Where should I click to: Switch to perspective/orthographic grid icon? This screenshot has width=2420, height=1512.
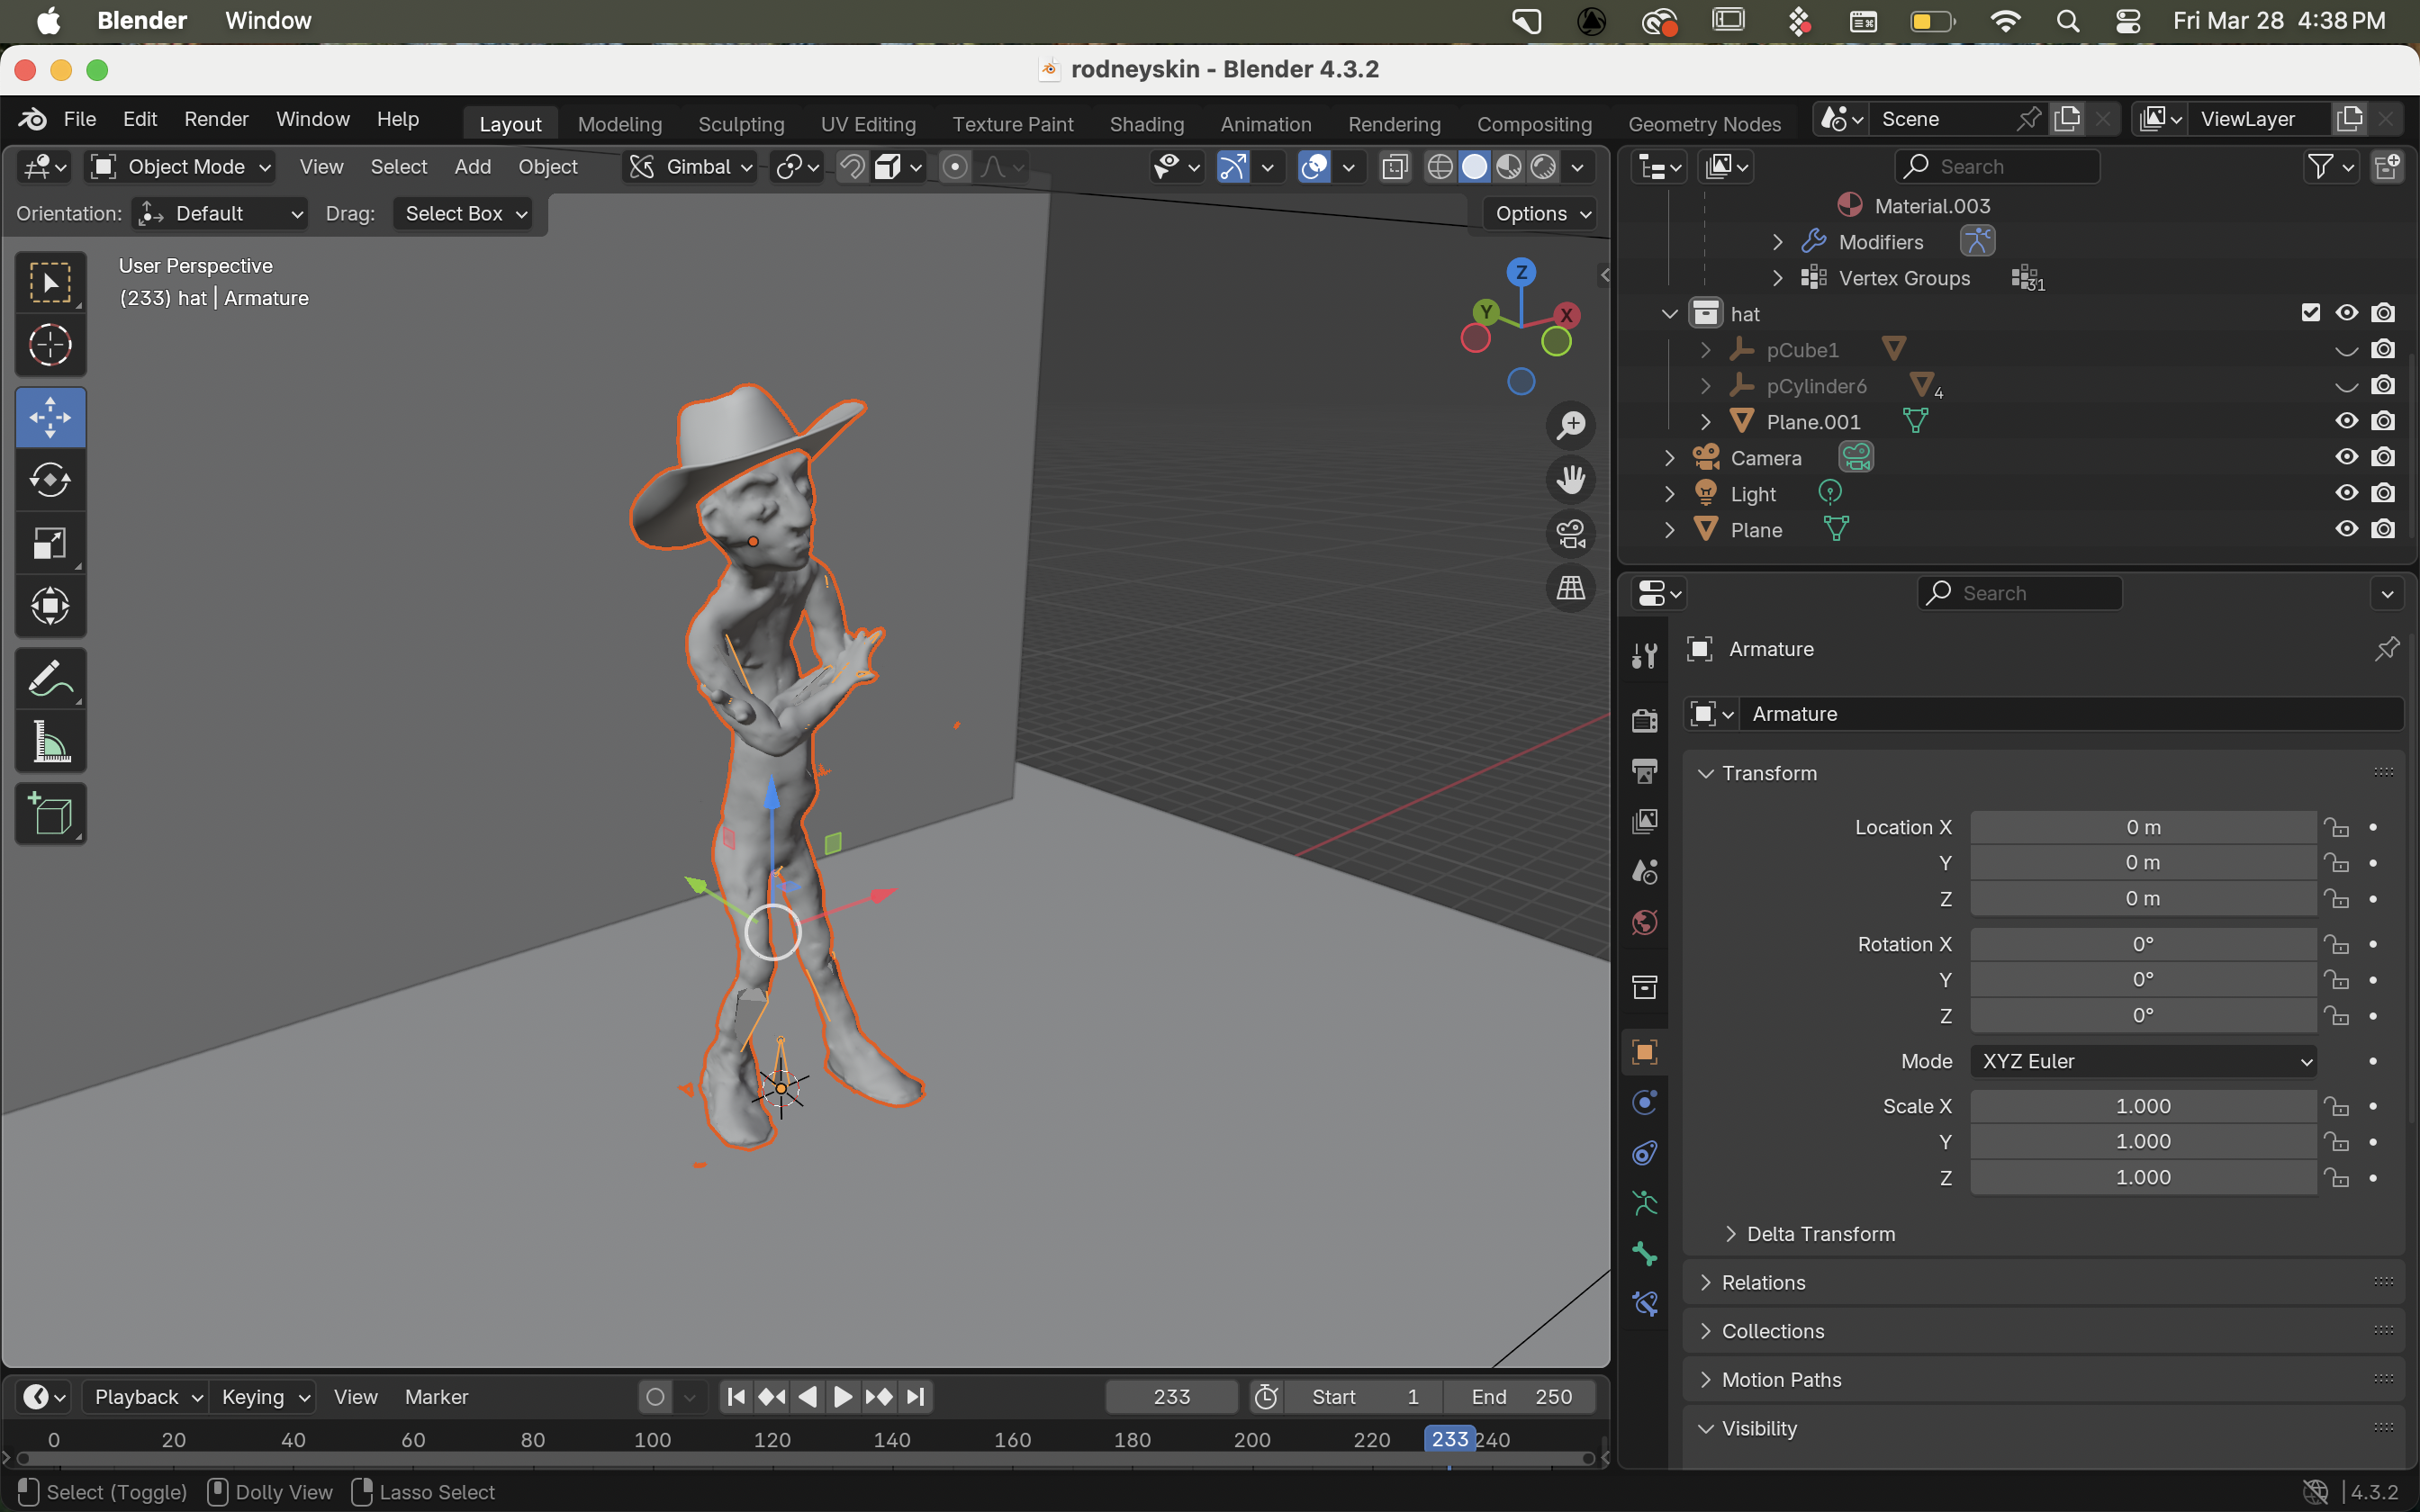coord(1571,588)
